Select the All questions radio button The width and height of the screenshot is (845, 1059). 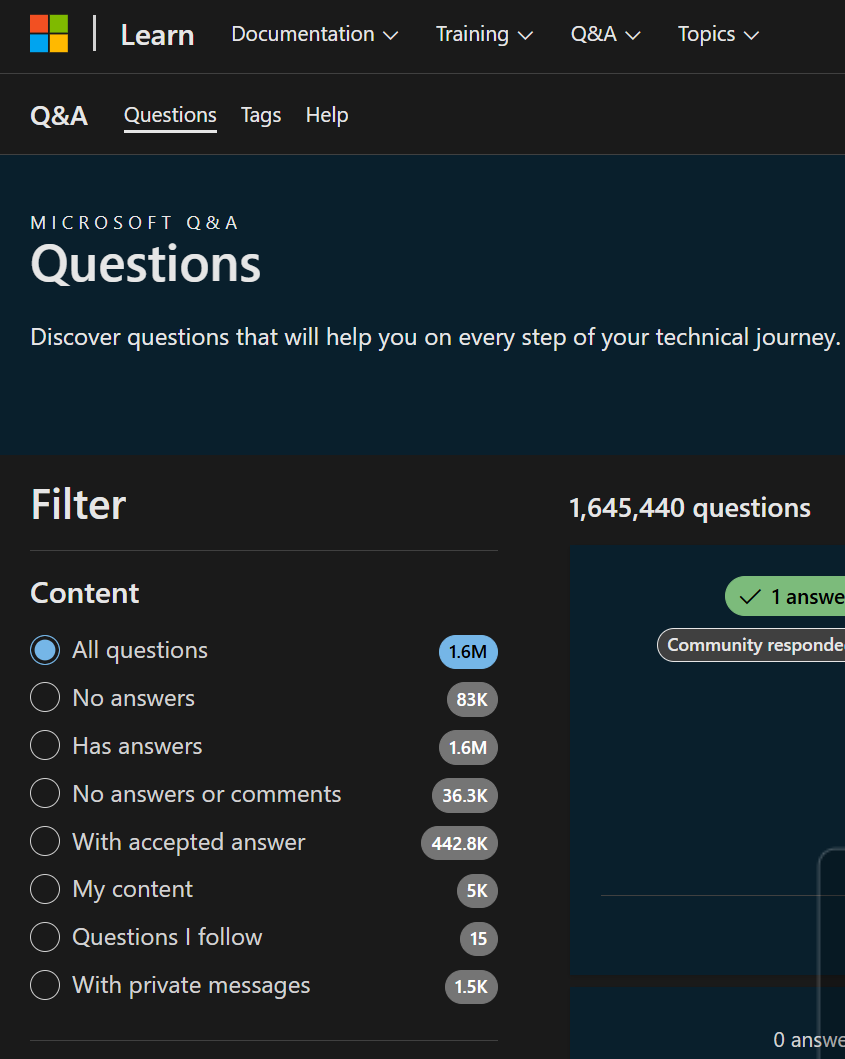coord(45,650)
